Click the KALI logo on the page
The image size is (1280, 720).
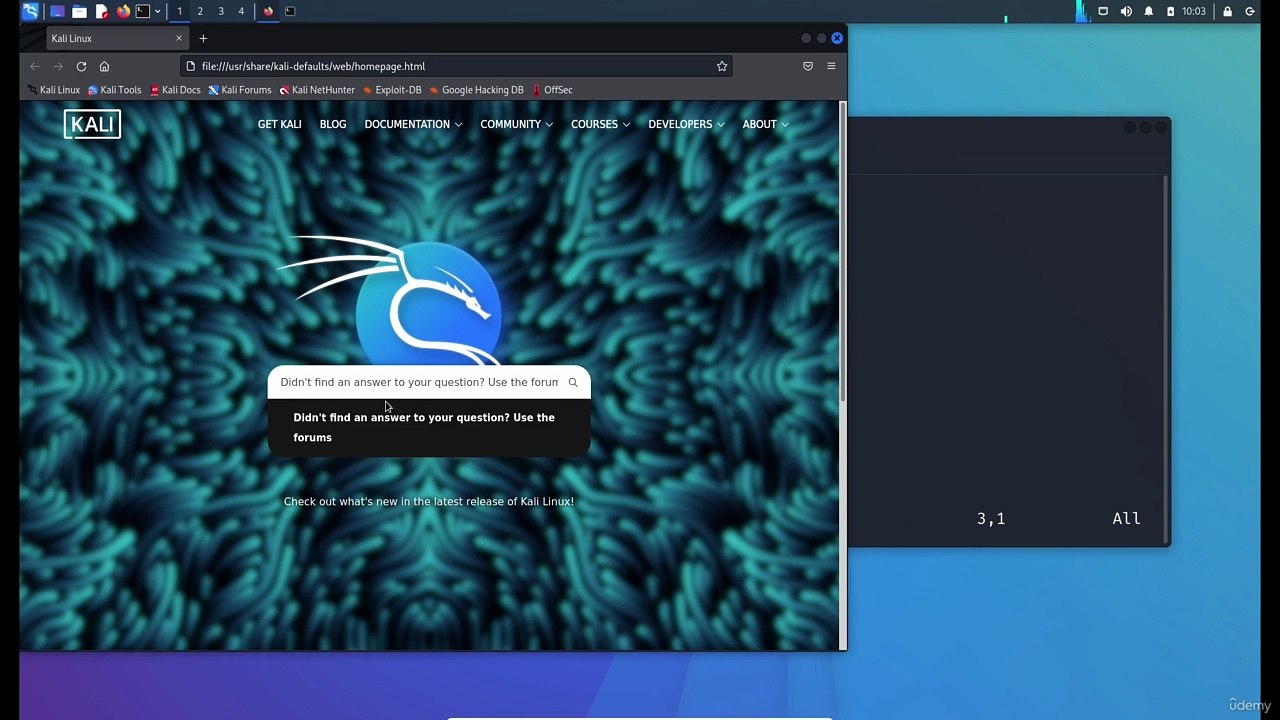[92, 124]
